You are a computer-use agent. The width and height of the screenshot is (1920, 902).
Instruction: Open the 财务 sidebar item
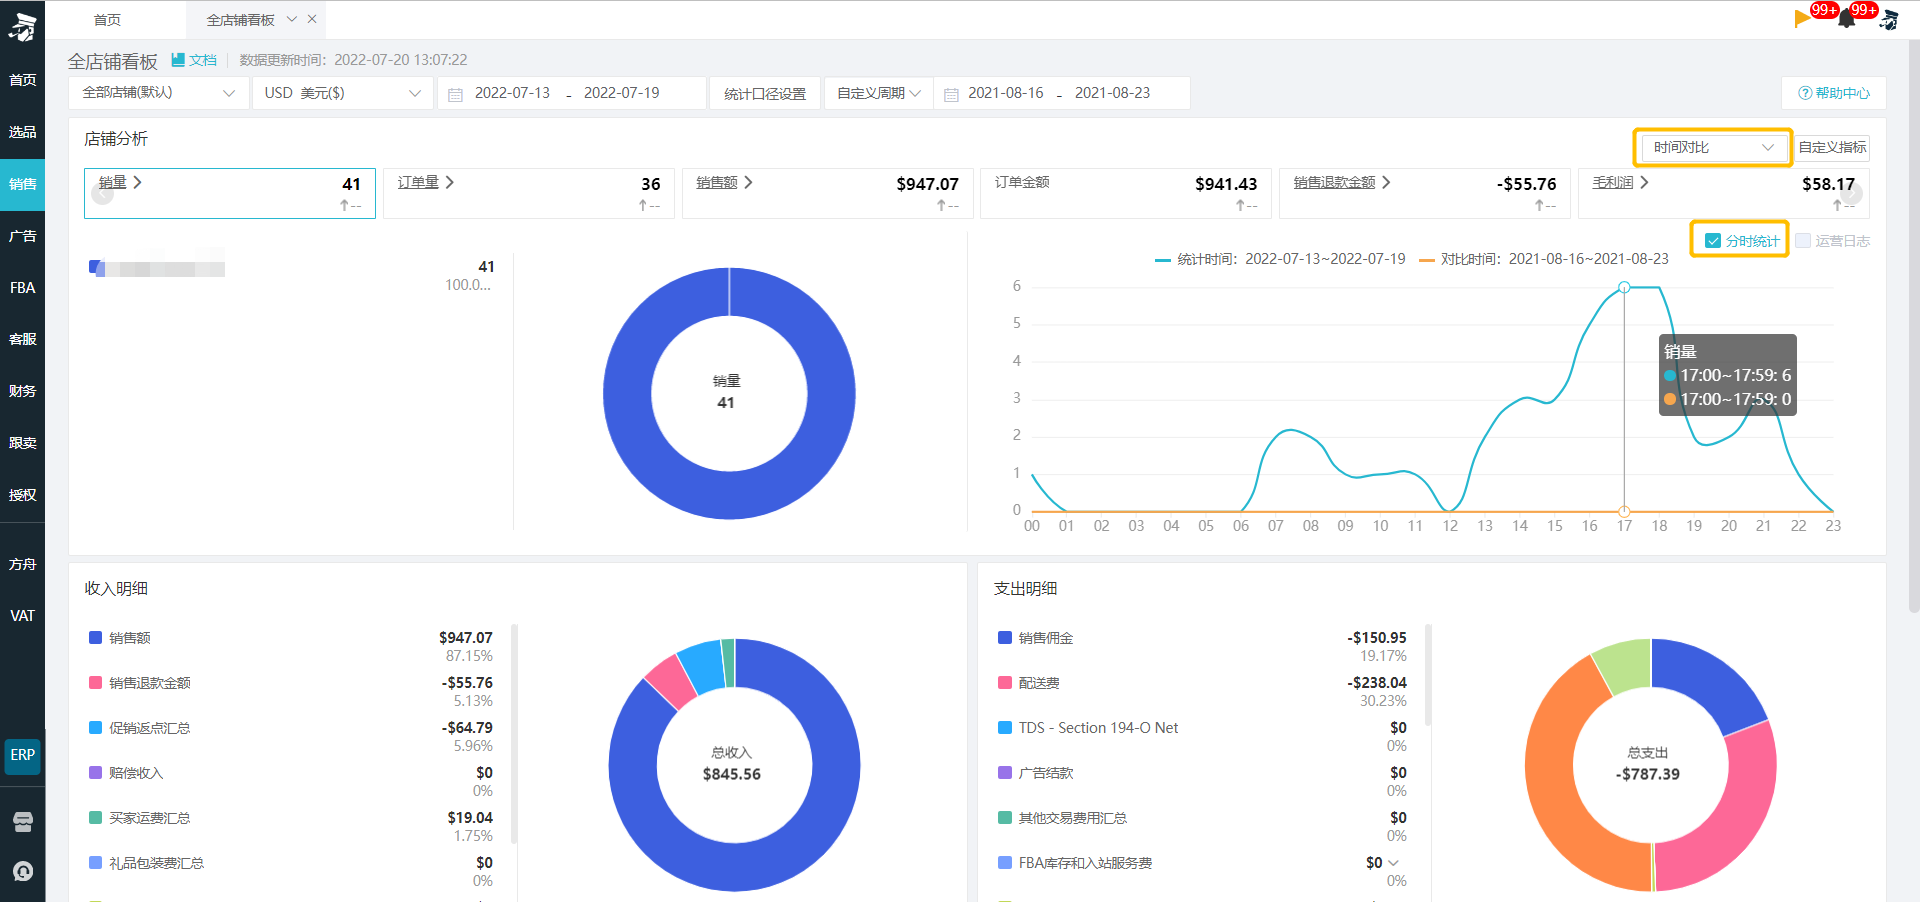pyautogui.click(x=22, y=391)
